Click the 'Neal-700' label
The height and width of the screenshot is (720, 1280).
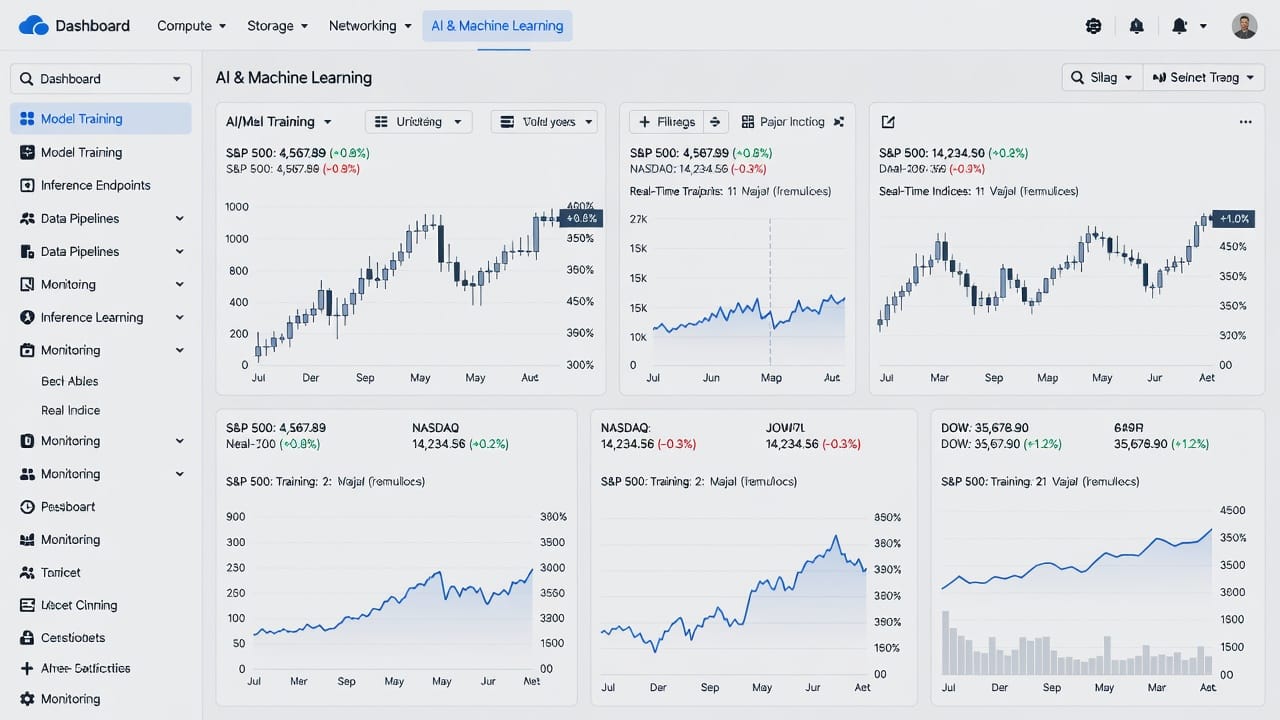click(x=251, y=444)
